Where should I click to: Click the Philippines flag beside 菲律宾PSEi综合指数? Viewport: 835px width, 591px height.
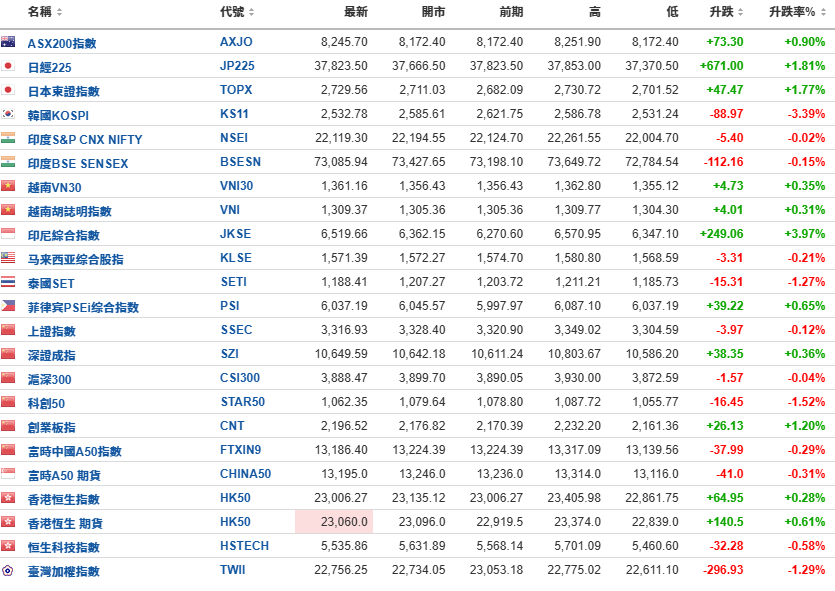coord(7,306)
